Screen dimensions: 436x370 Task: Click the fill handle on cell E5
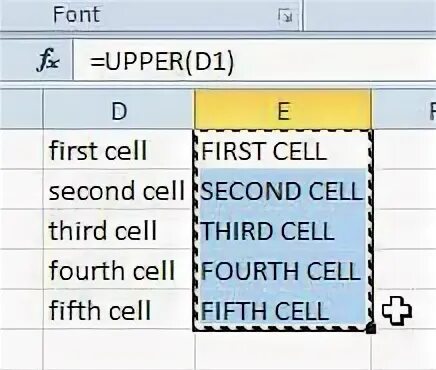coord(371,328)
